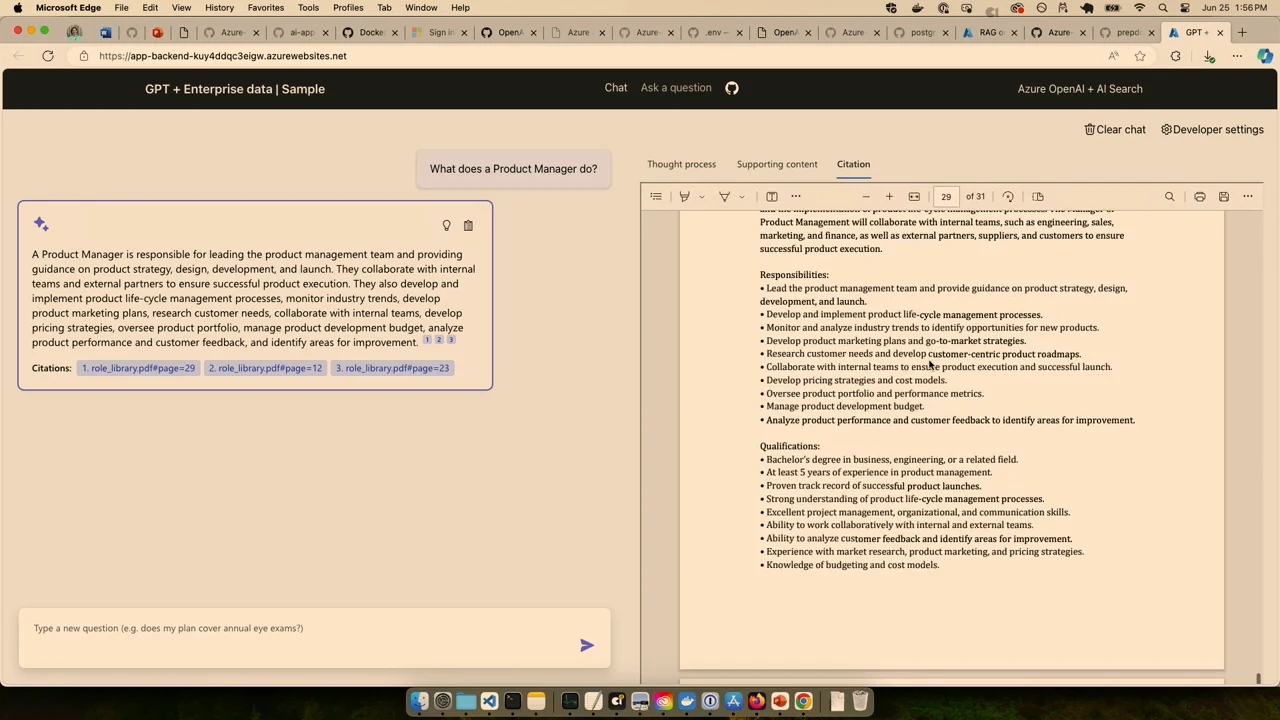This screenshot has height=720, width=1280.
Task: Open the History menu in menu bar
Action: point(219,8)
